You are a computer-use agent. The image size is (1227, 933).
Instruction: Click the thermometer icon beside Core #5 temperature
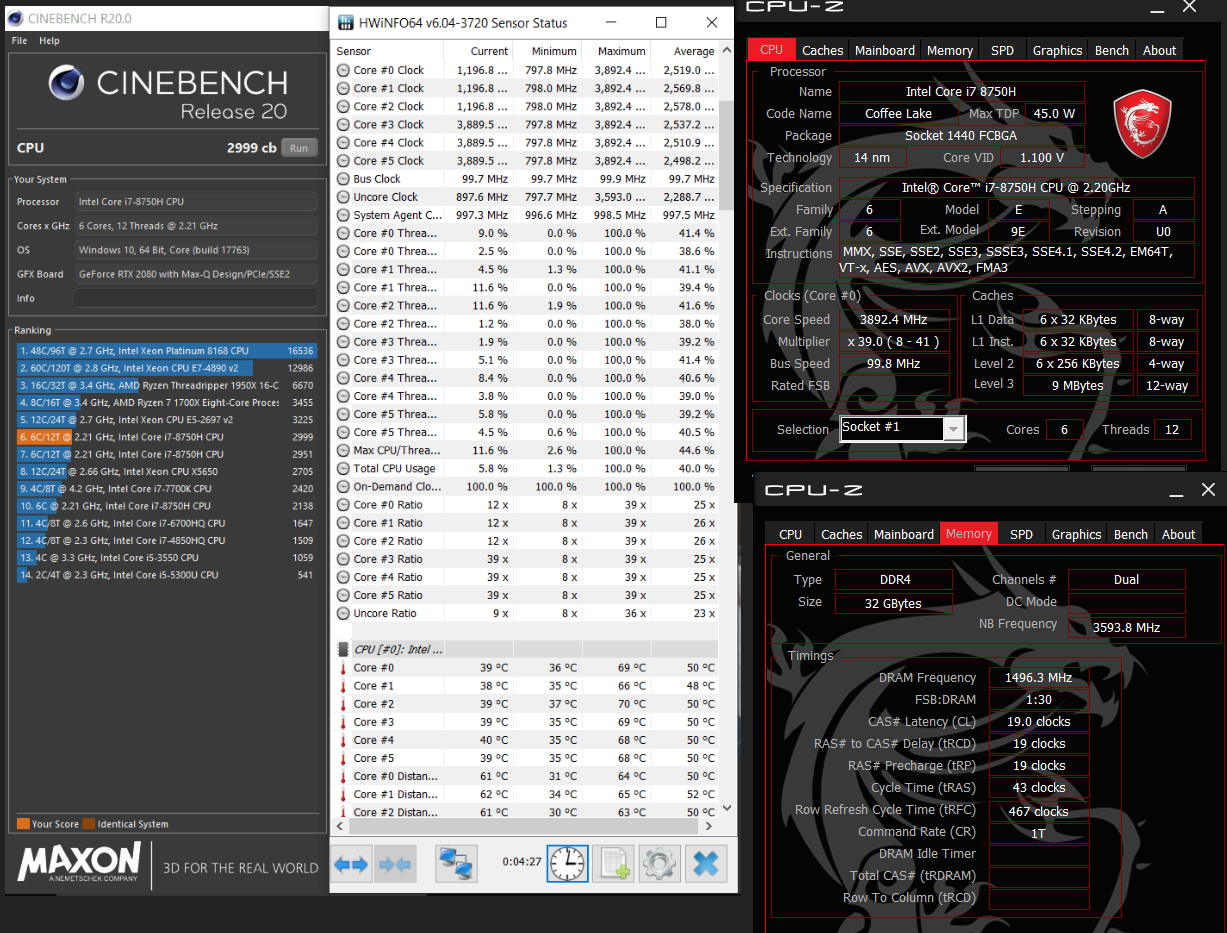(x=343, y=758)
